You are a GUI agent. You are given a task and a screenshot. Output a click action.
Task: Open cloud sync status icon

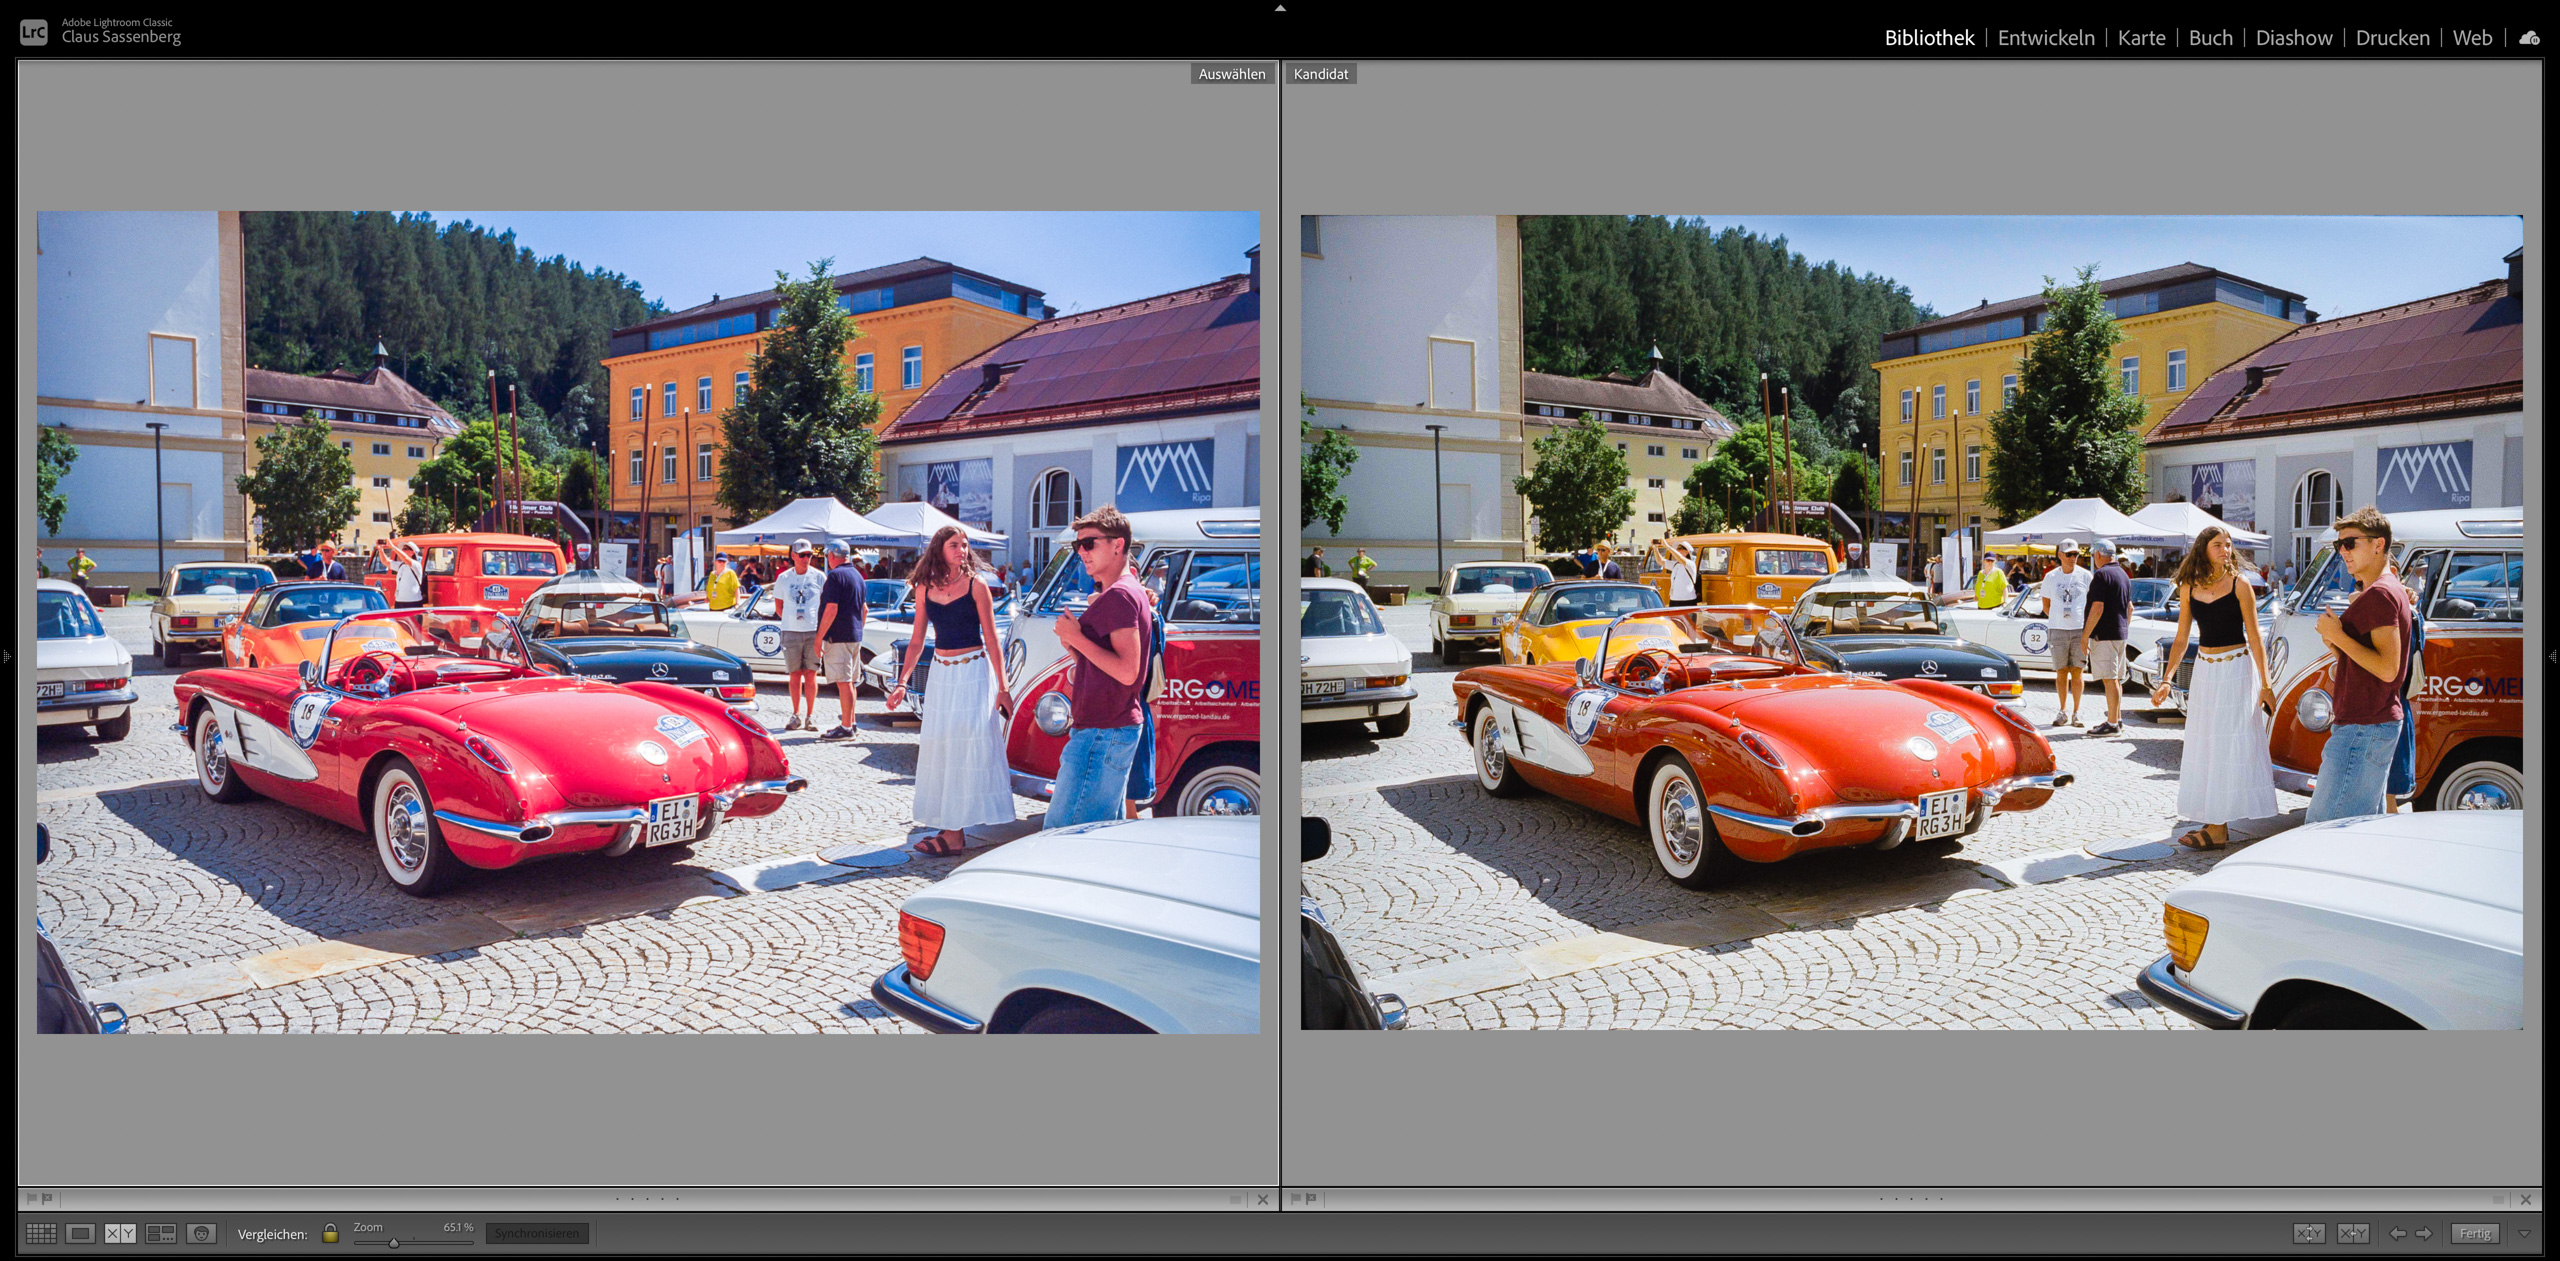tap(2529, 38)
